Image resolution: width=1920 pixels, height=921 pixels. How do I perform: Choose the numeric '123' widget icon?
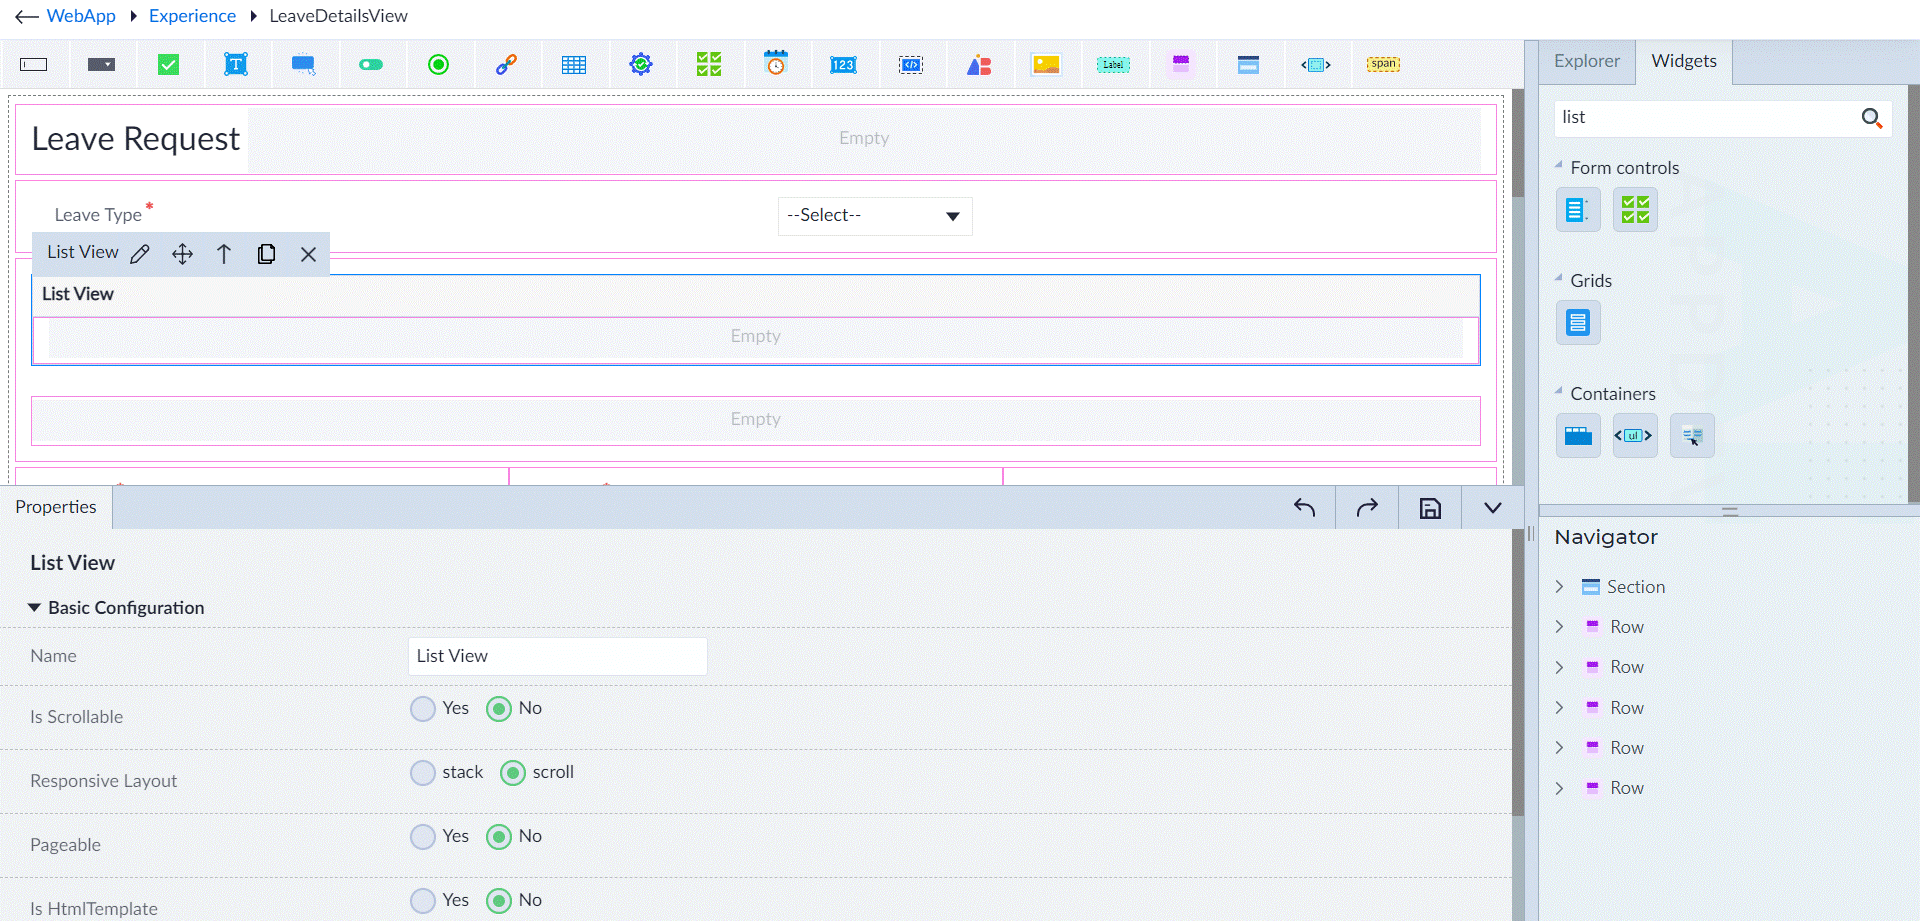tap(843, 65)
